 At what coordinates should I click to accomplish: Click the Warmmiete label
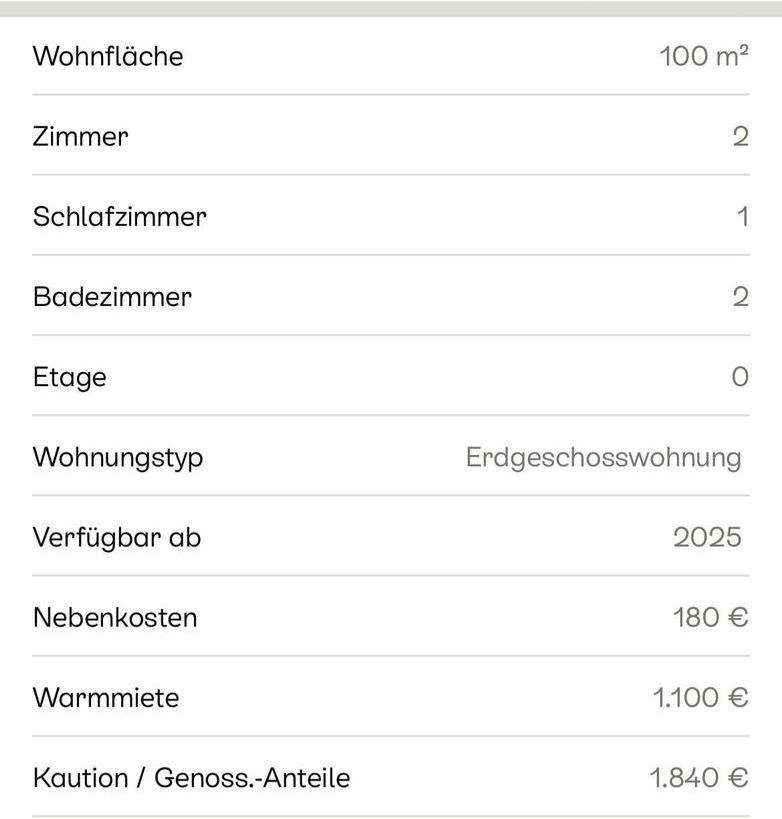[x=106, y=697]
